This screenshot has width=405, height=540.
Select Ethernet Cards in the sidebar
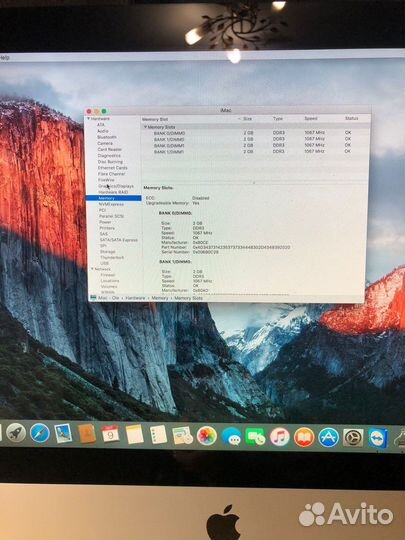pos(112,168)
